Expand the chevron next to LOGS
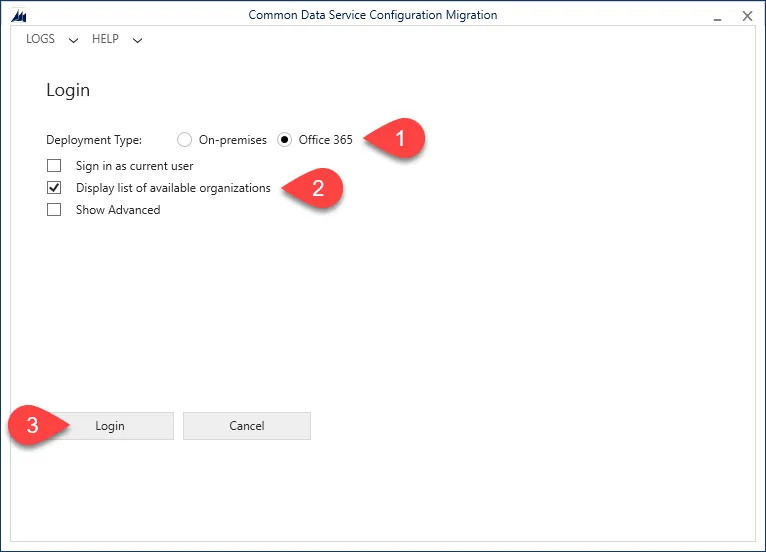Screen dimensions: 766x552 (x=73, y=41)
